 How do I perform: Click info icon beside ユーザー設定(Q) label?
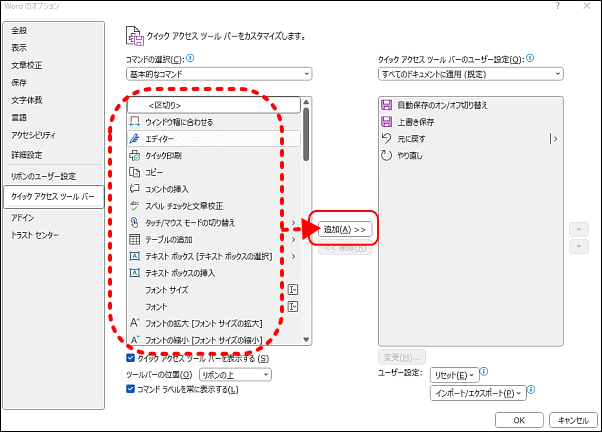(x=530, y=58)
